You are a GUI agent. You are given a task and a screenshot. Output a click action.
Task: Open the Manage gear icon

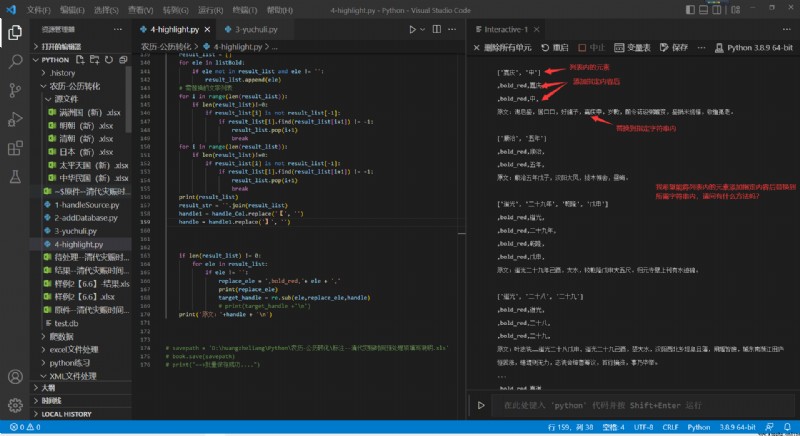[x=15, y=405]
